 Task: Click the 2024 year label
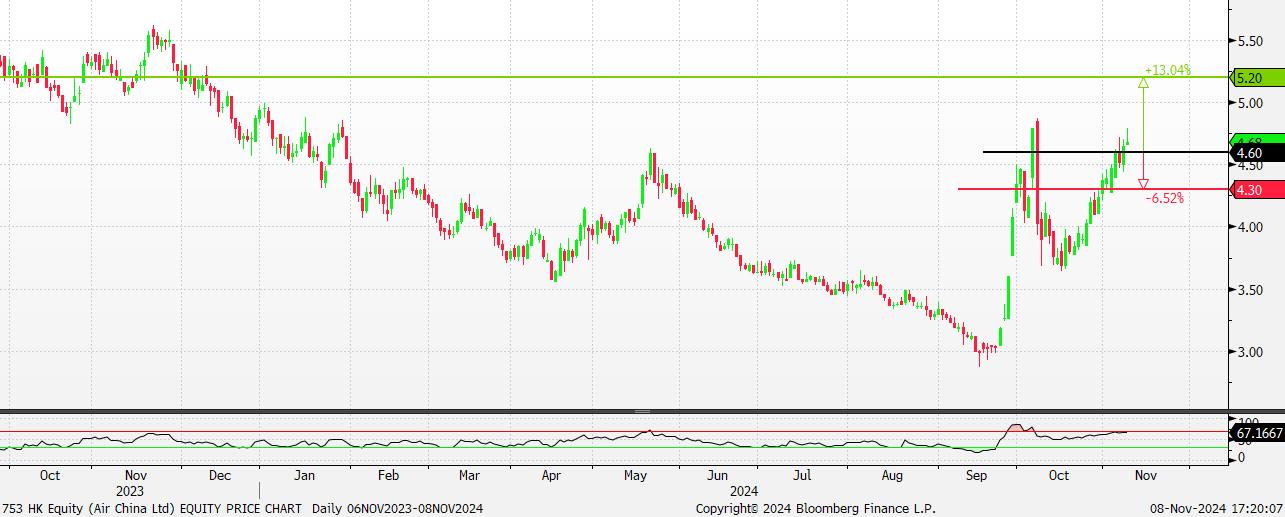point(743,491)
